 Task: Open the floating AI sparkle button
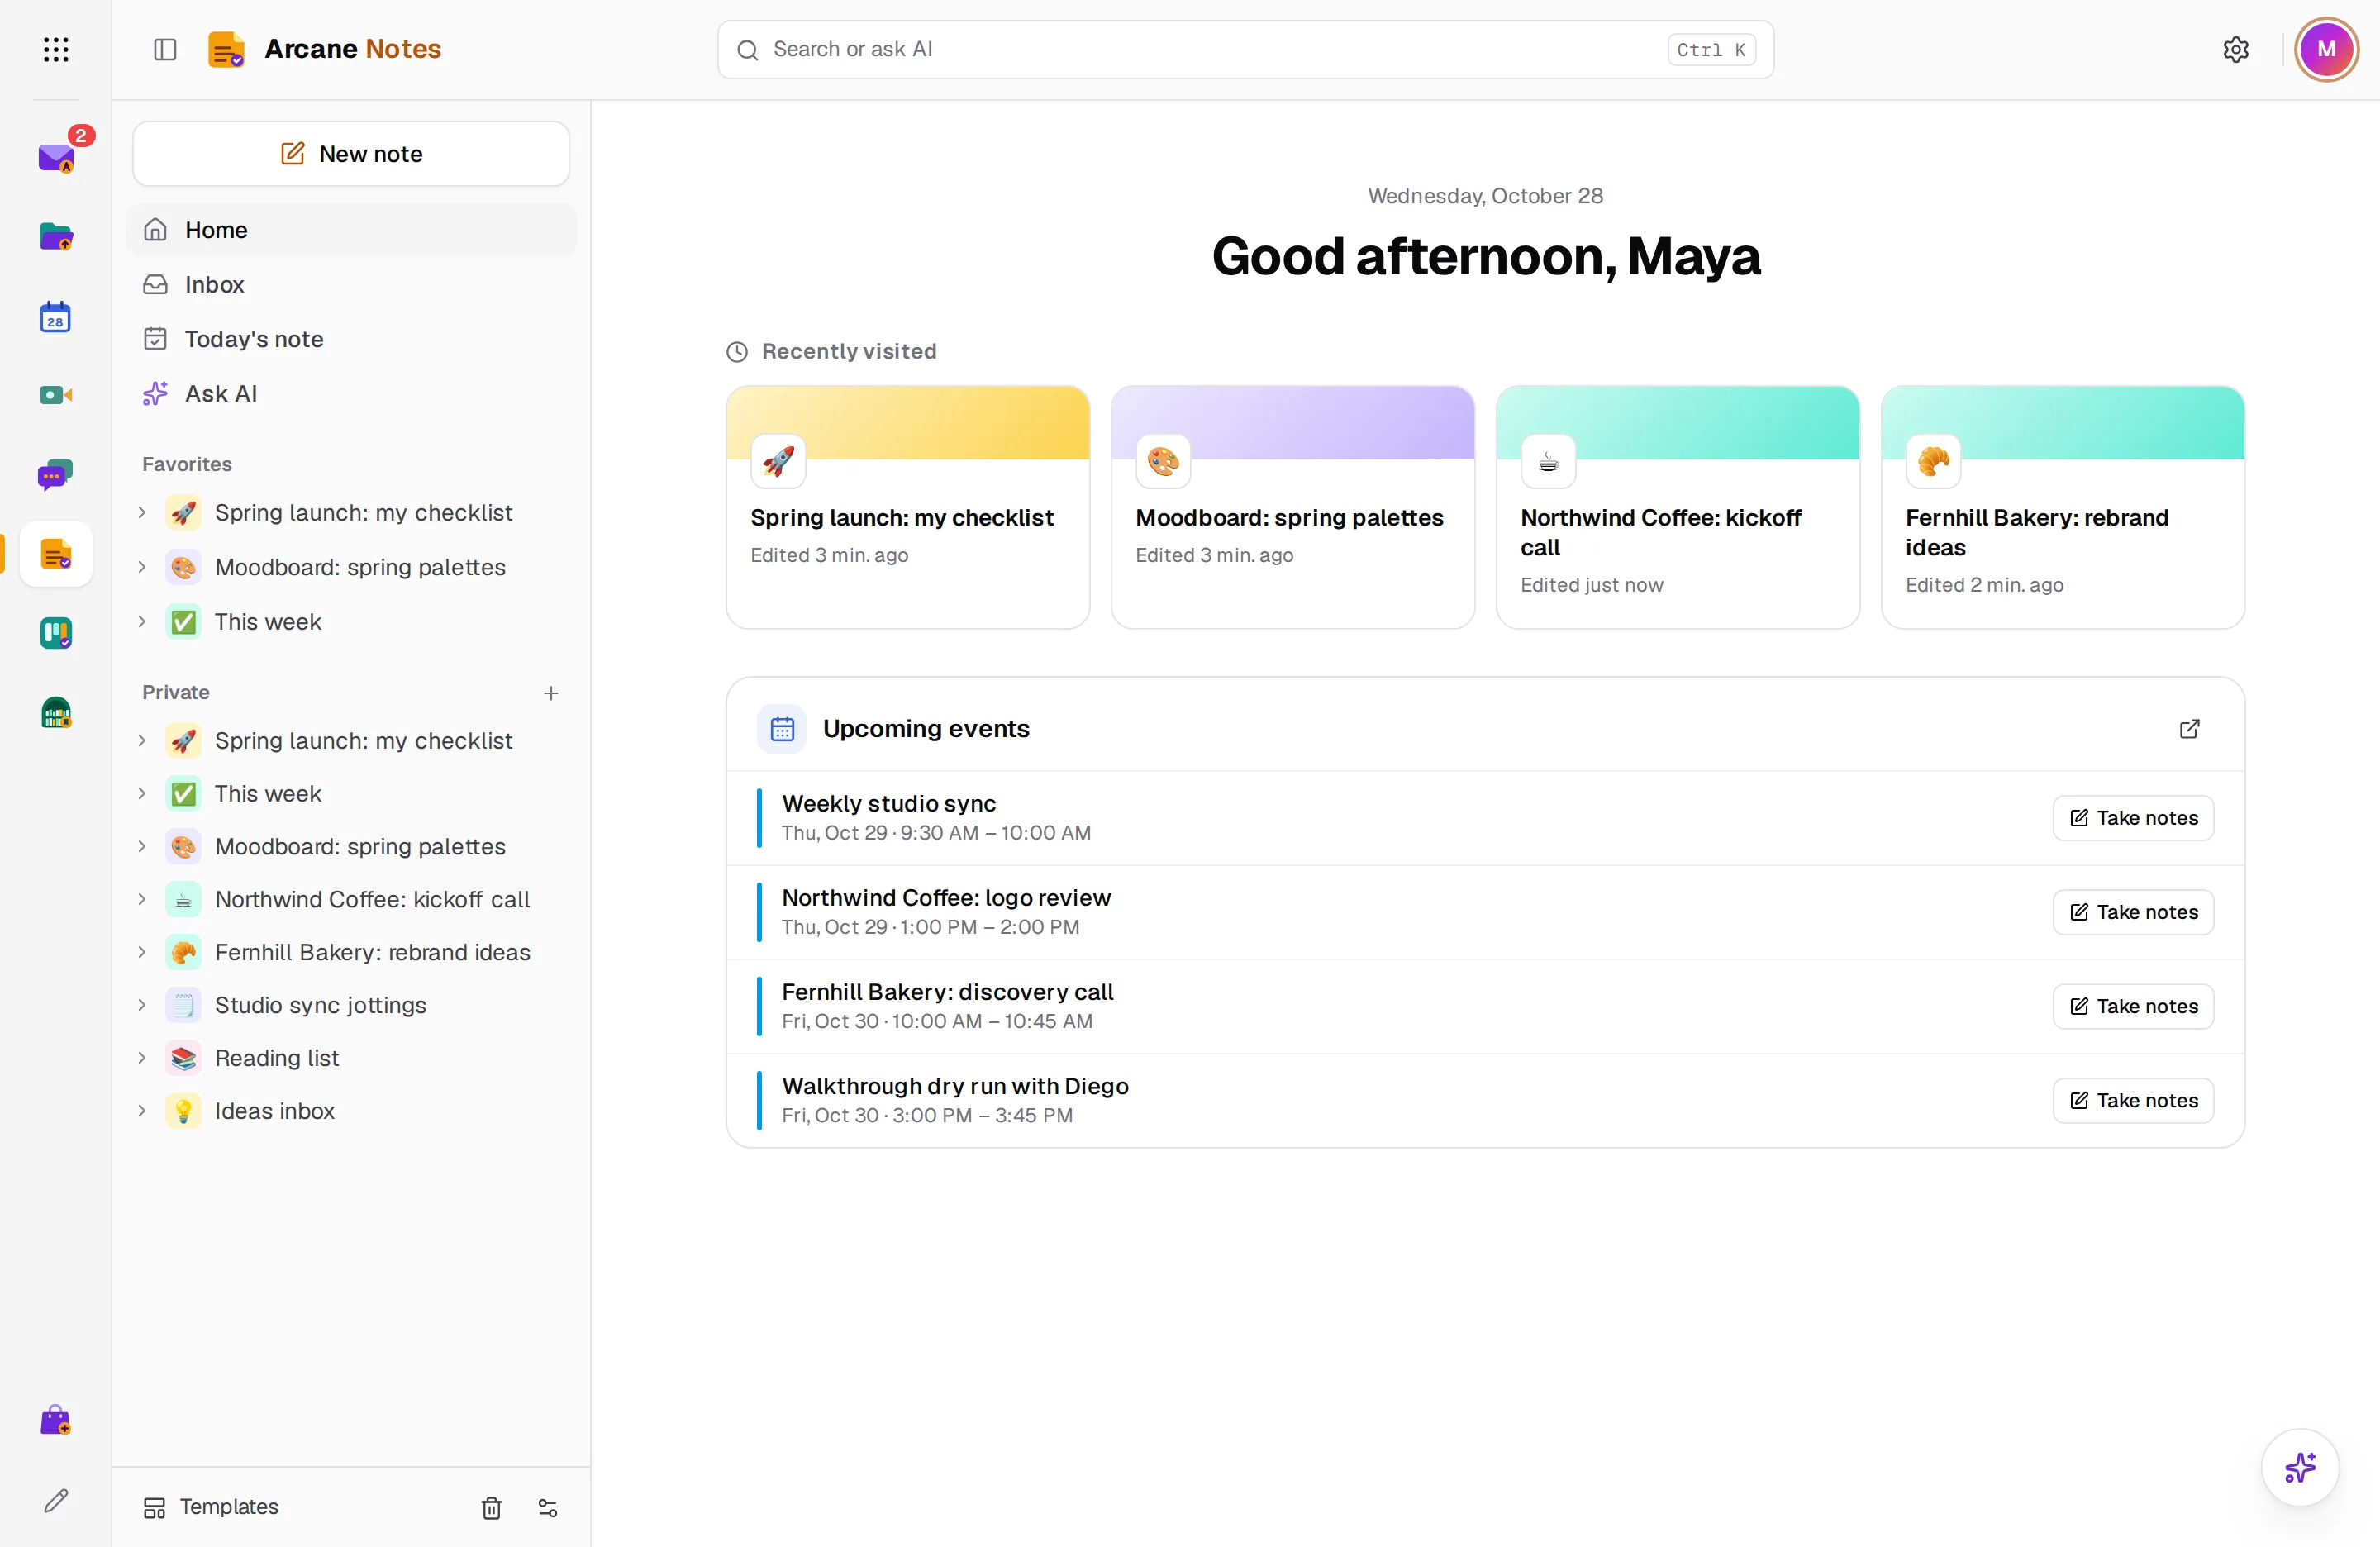coord(2300,1467)
